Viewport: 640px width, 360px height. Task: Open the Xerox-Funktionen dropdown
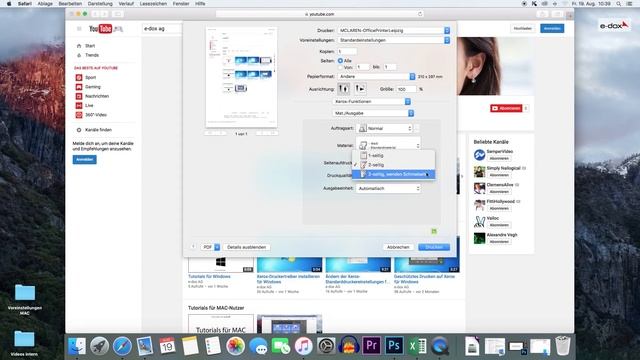coord(372,101)
